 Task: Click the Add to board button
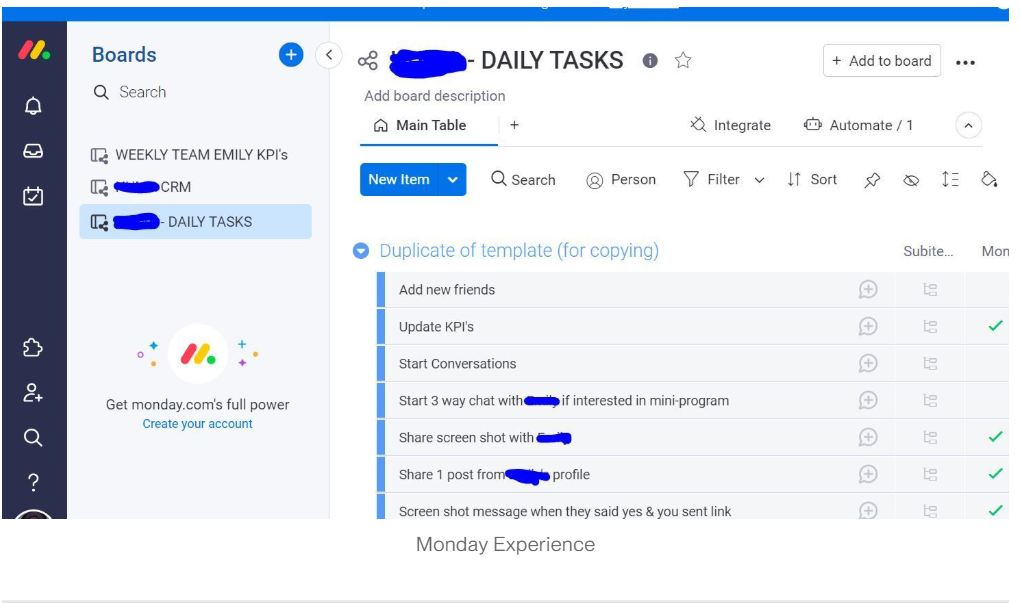881,60
